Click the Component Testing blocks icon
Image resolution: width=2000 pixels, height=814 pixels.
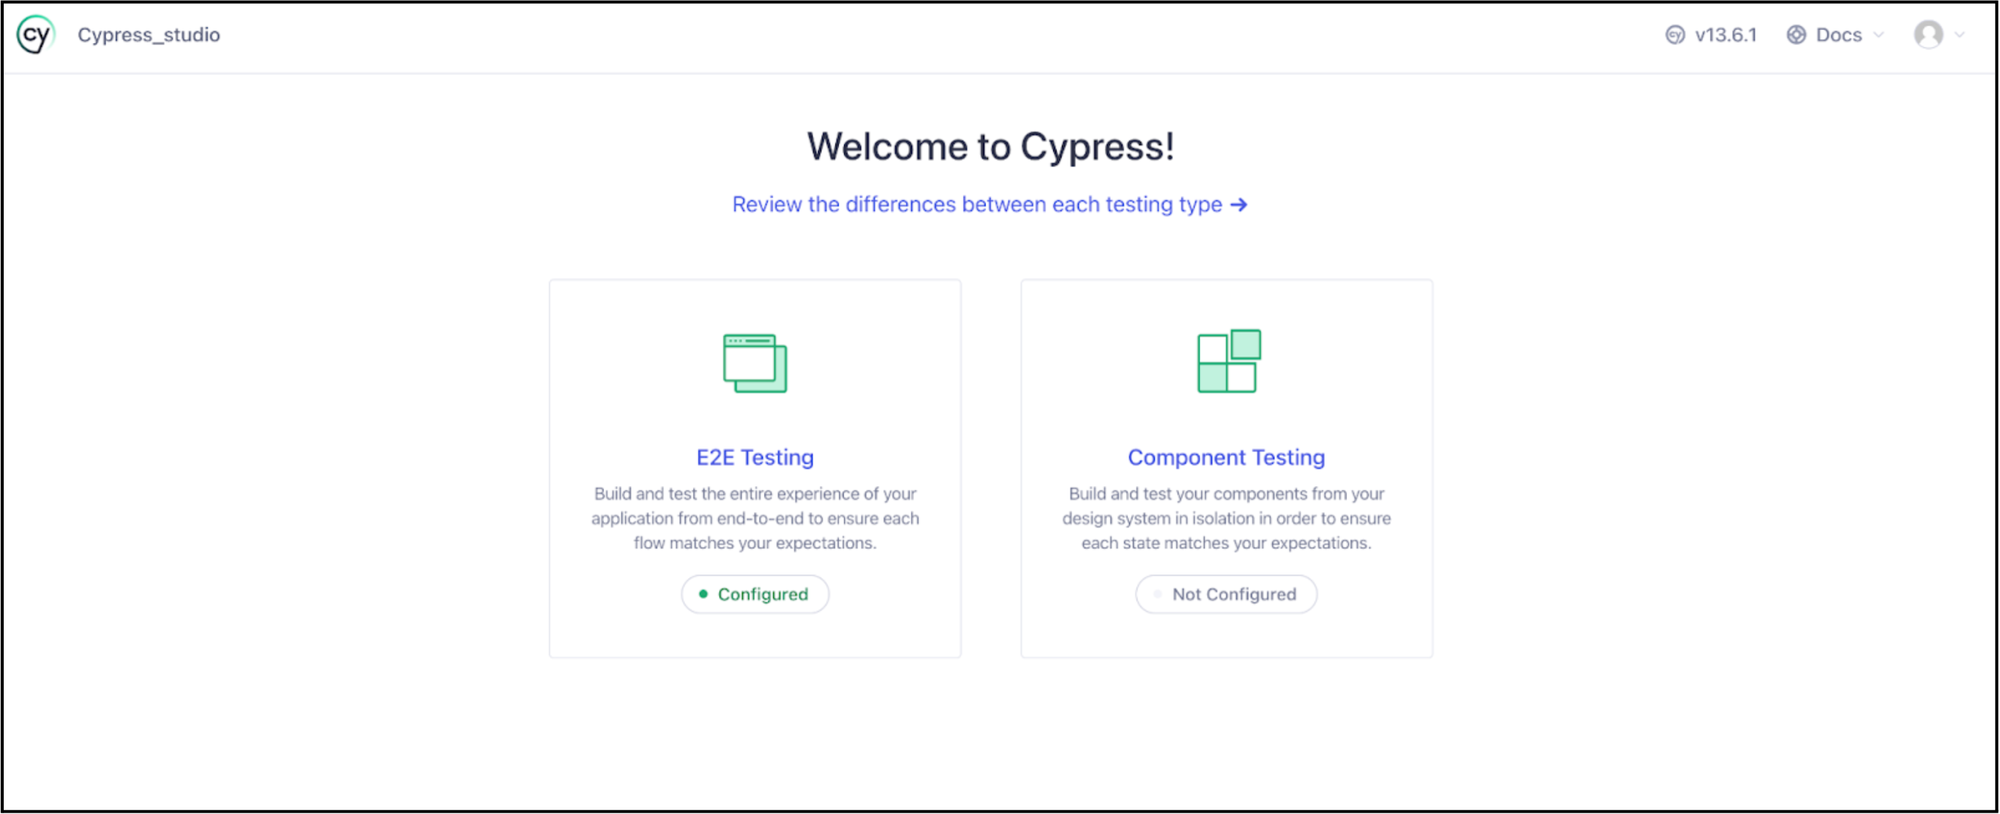coord(1228,361)
